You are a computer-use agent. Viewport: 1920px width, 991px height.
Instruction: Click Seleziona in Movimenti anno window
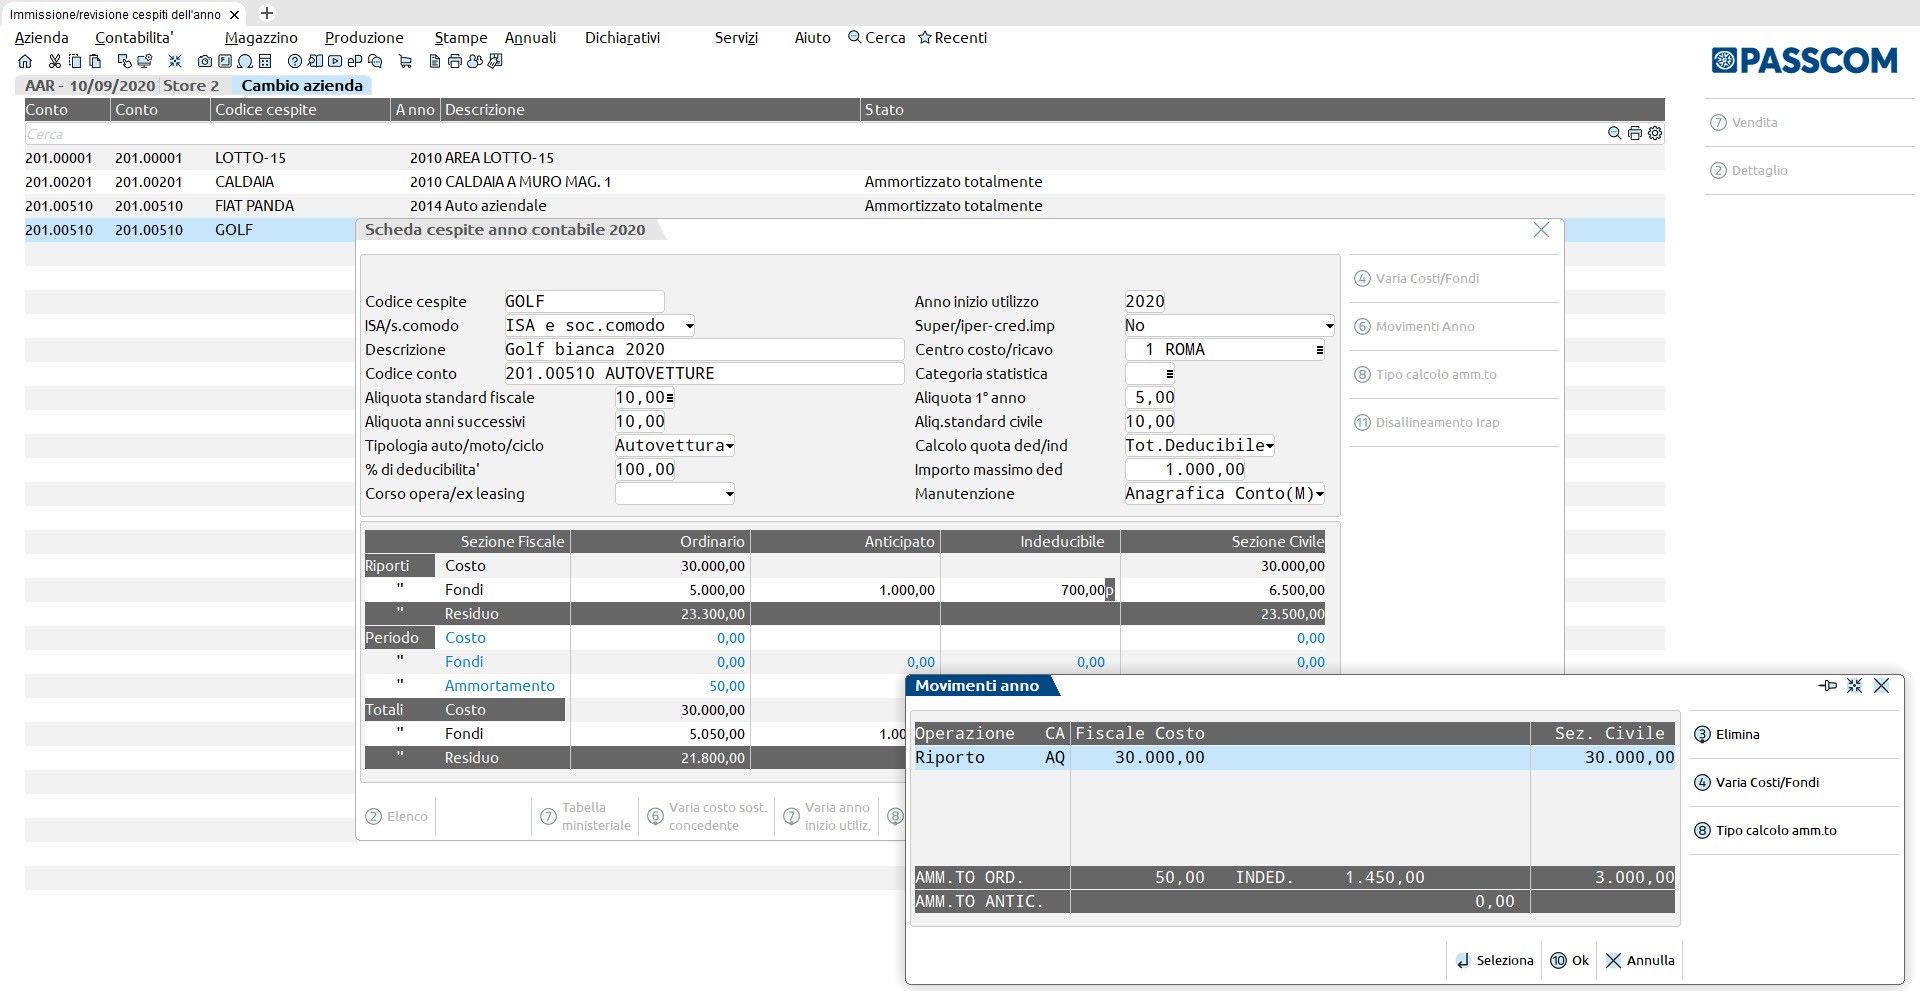tap(1495, 960)
